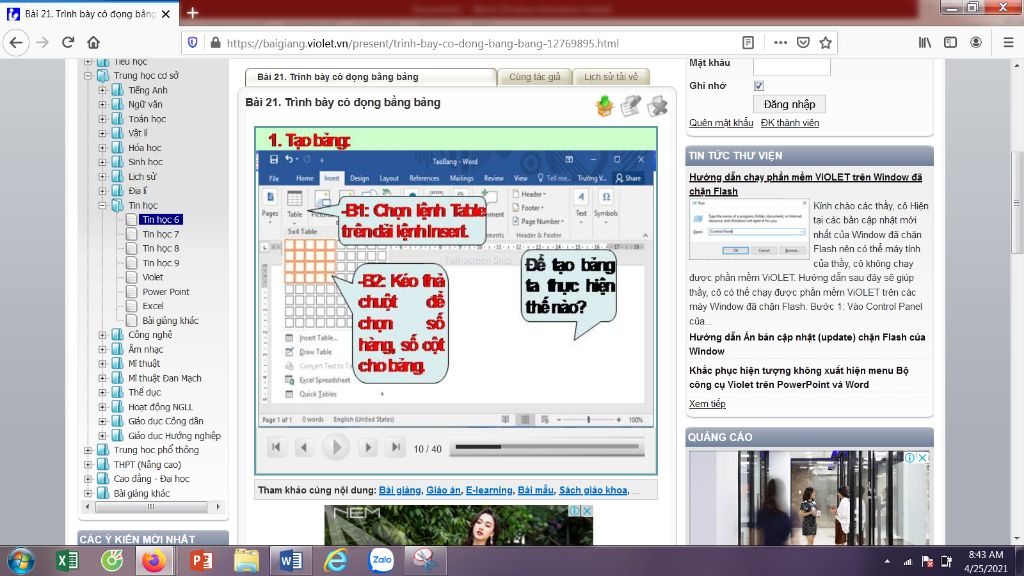The image size is (1024, 576).
Task: Select Tin học 7 in tree
Action: (161, 234)
